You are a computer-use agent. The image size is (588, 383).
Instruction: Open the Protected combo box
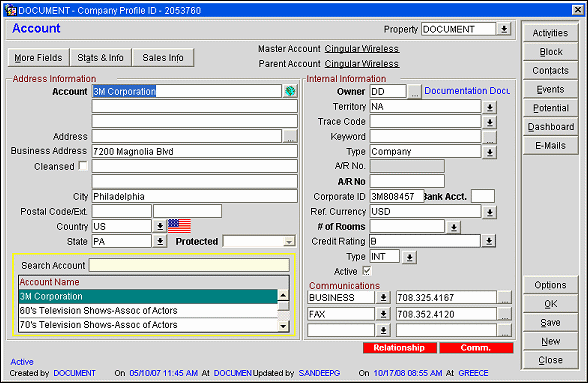coord(259,242)
